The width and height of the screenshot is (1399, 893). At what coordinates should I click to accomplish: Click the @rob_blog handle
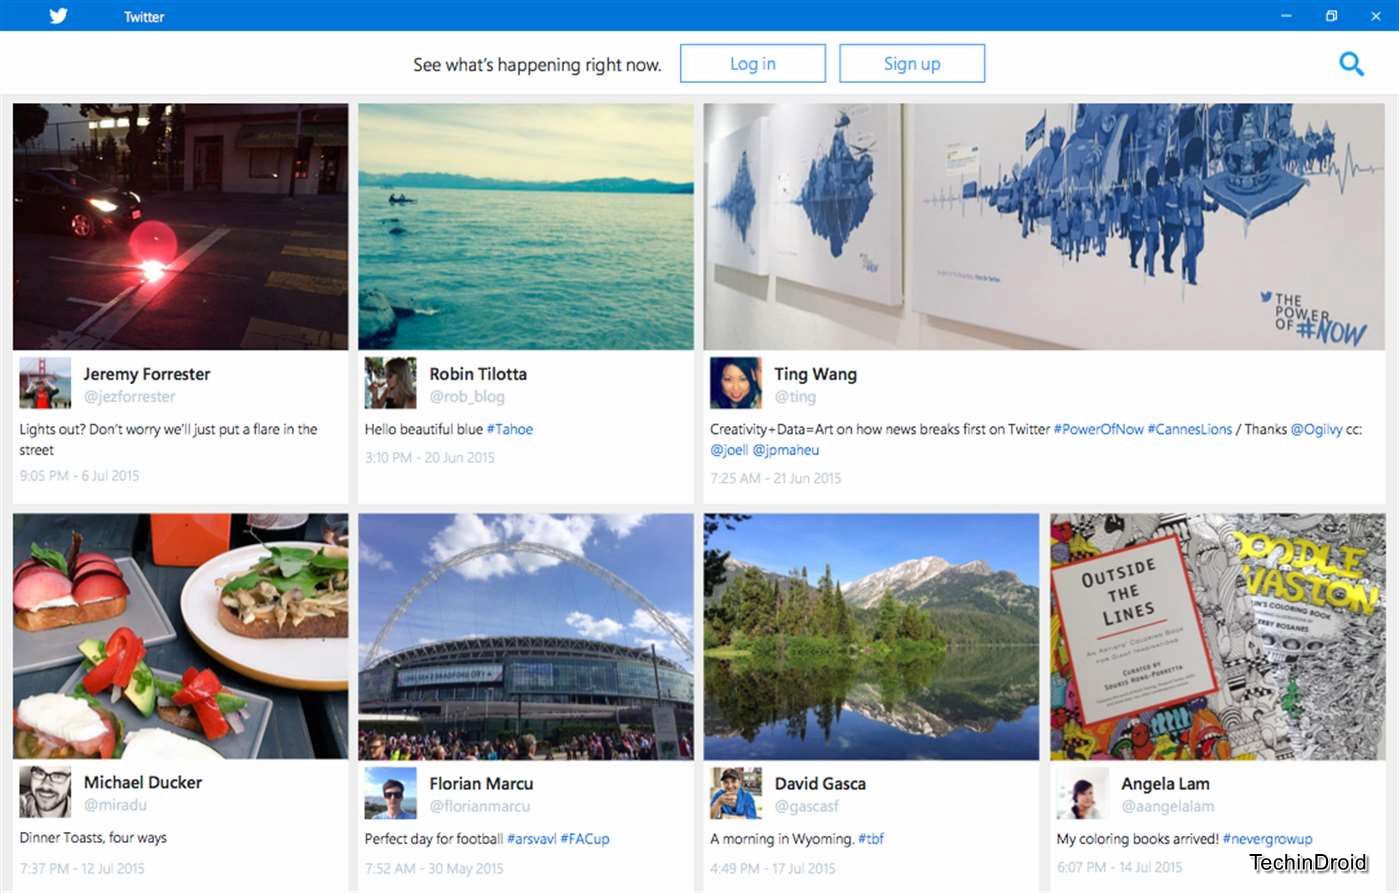click(467, 397)
